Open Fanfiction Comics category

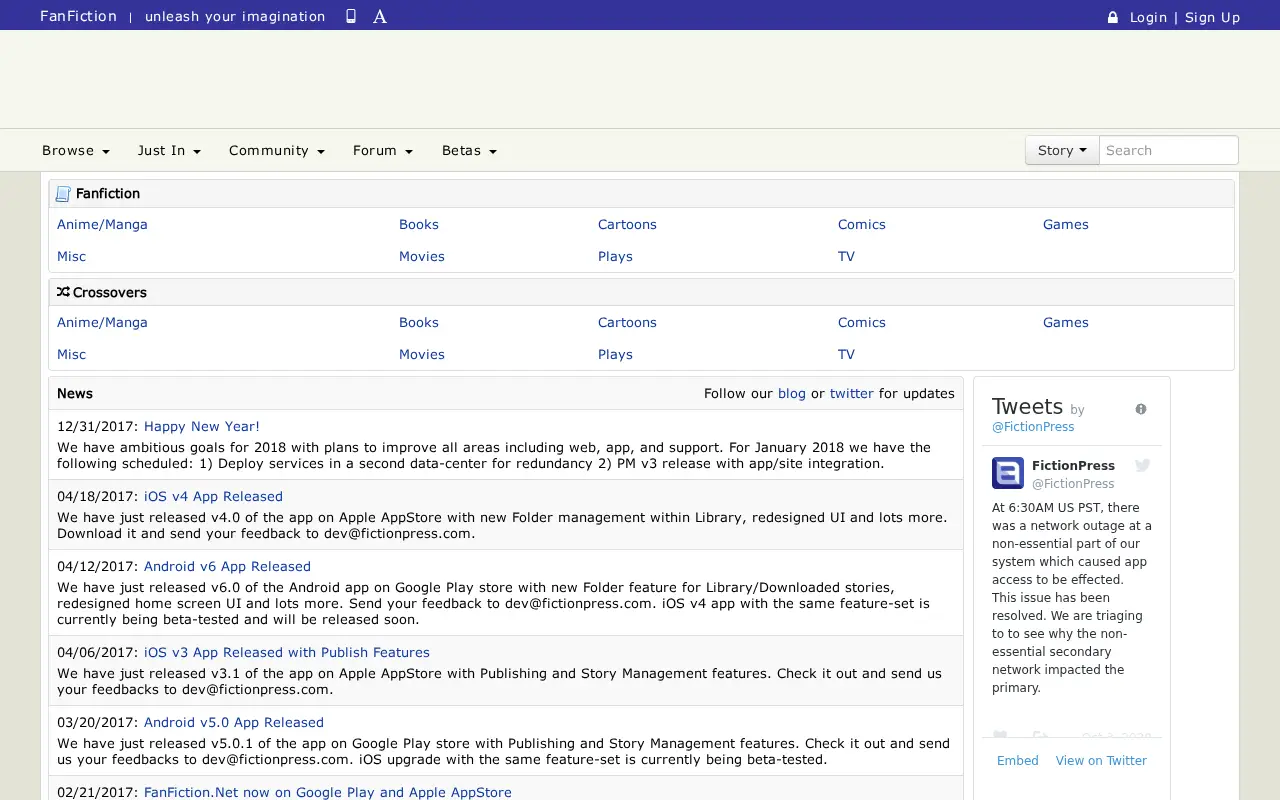pos(862,224)
